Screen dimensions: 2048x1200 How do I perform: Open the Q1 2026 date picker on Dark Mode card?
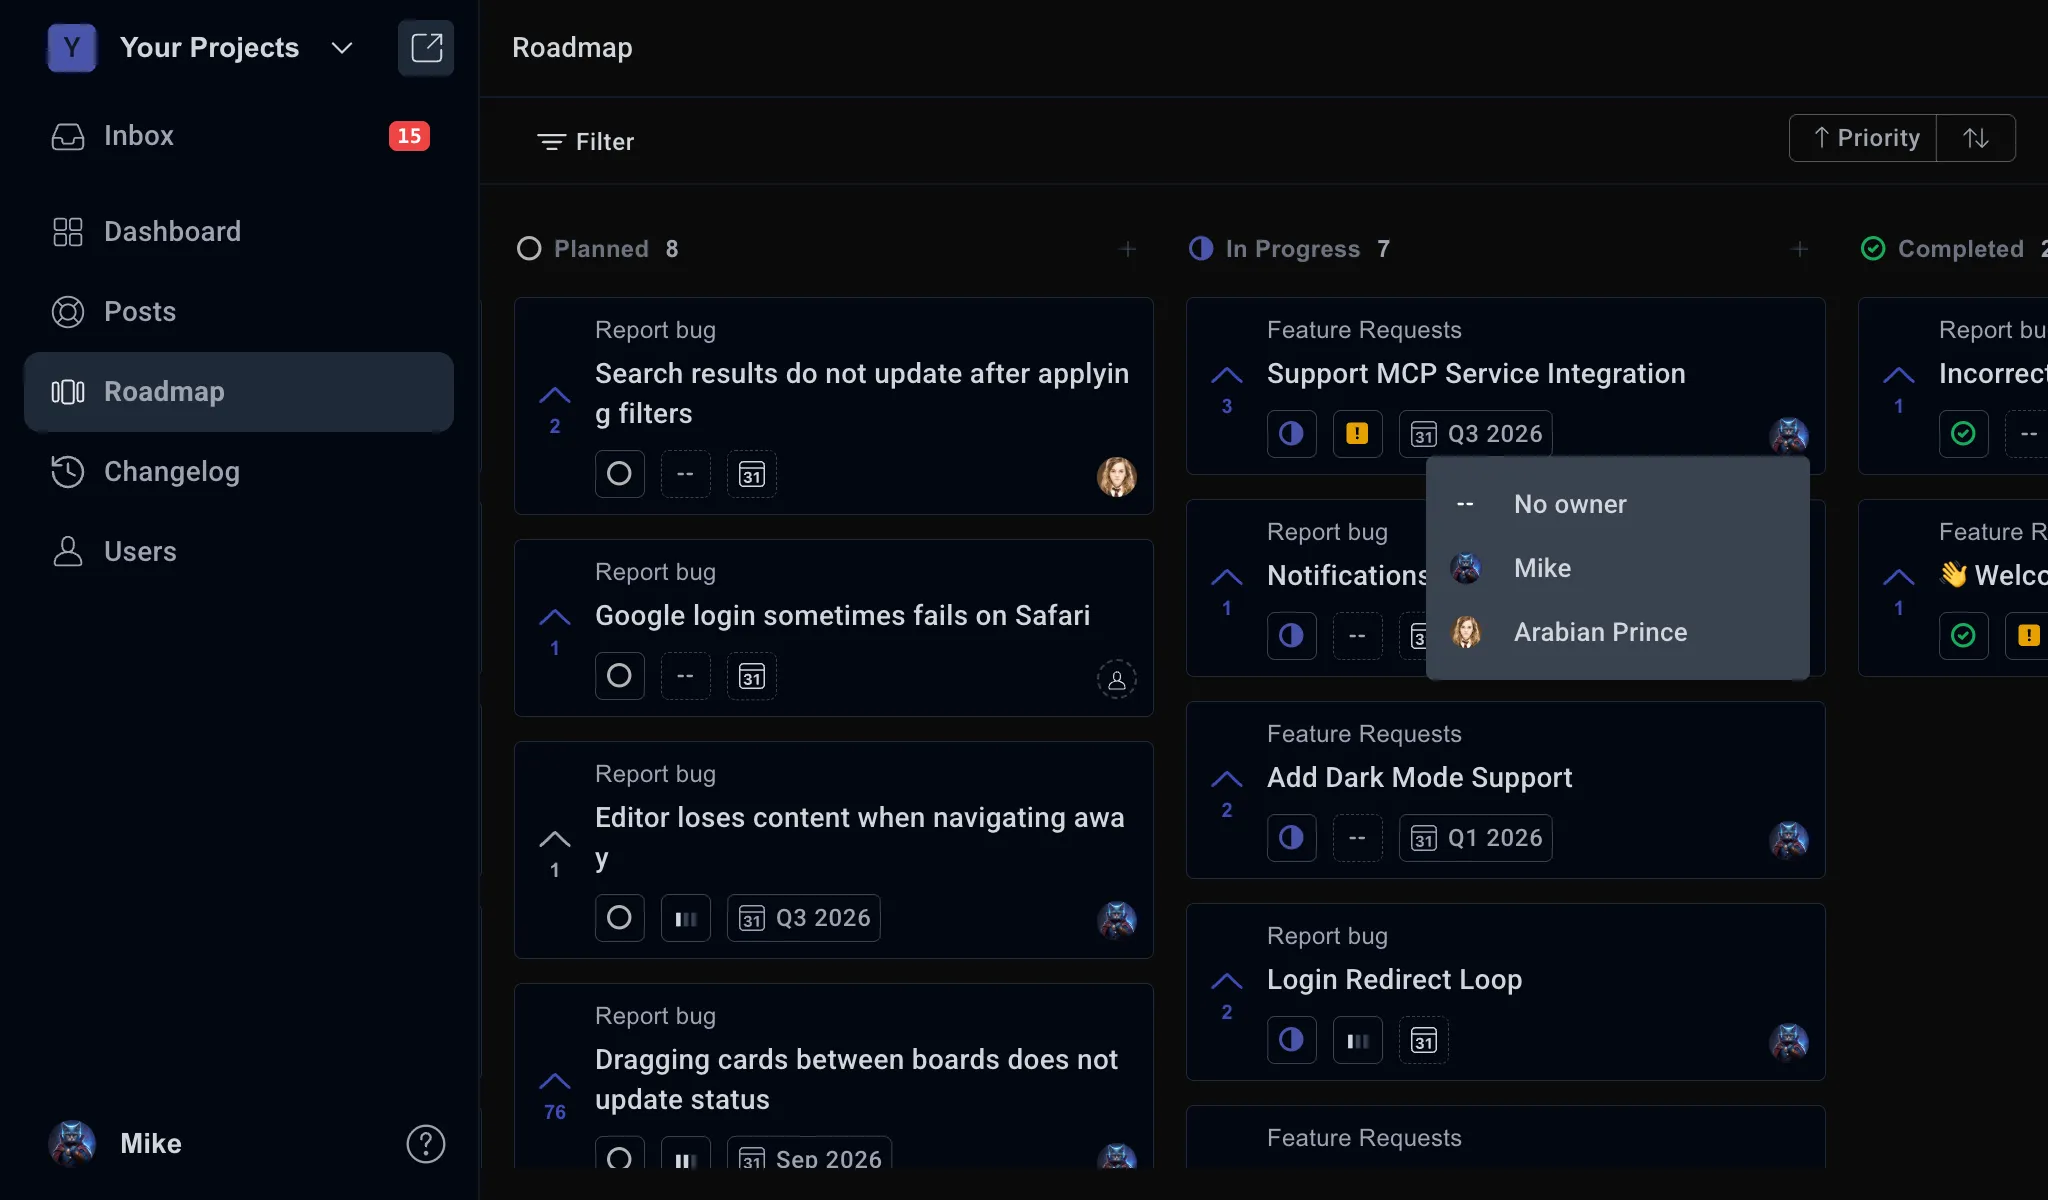(x=1476, y=838)
